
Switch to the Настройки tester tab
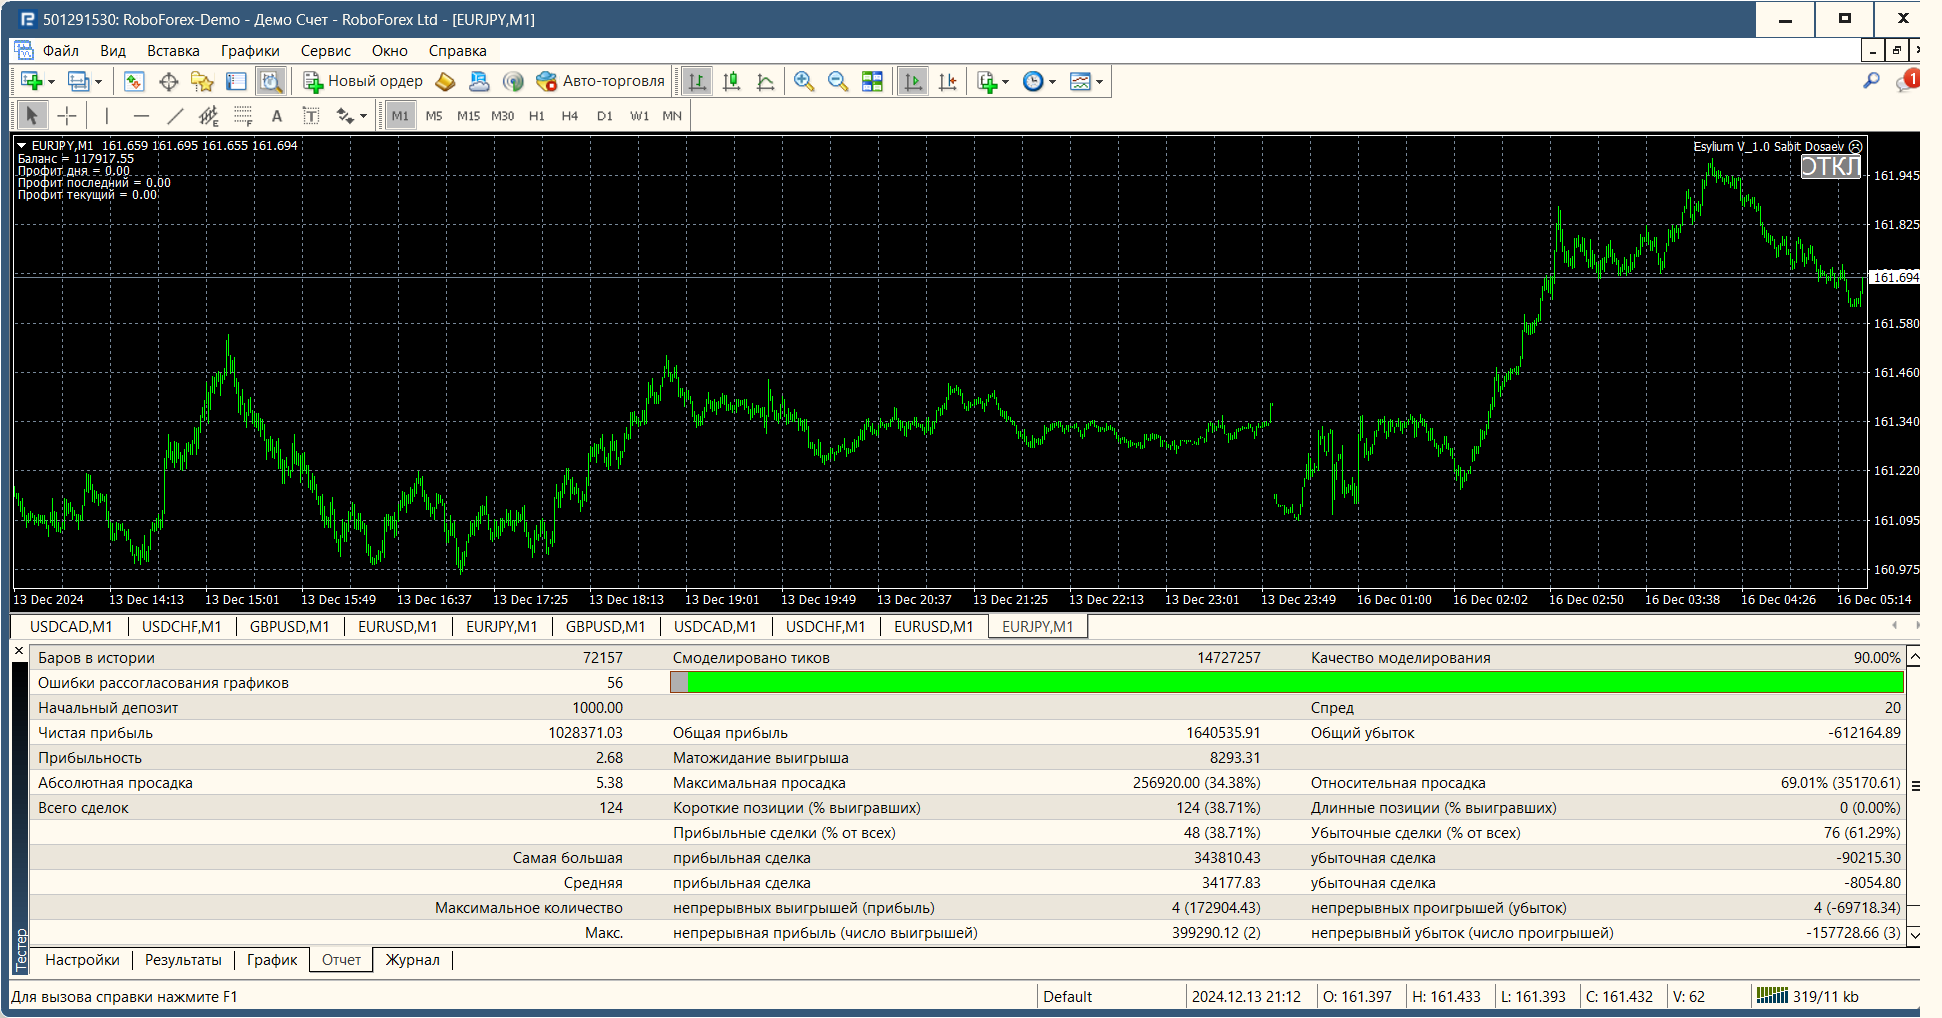click(82, 960)
